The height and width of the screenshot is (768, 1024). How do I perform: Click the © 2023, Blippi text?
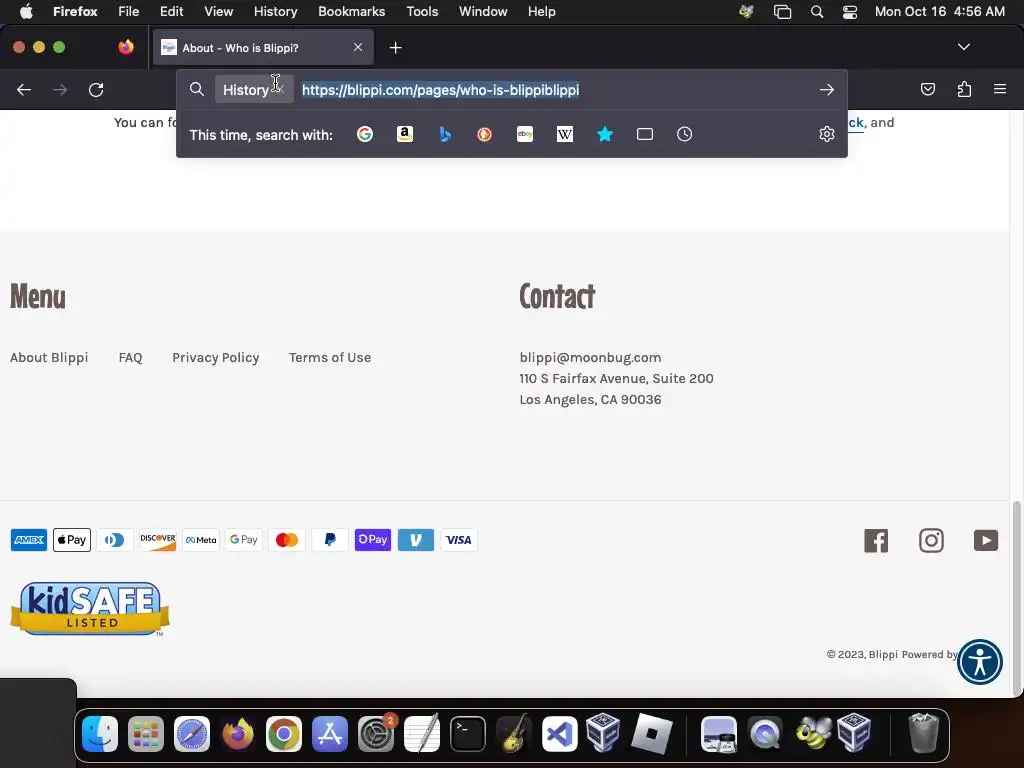(x=861, y=654)
